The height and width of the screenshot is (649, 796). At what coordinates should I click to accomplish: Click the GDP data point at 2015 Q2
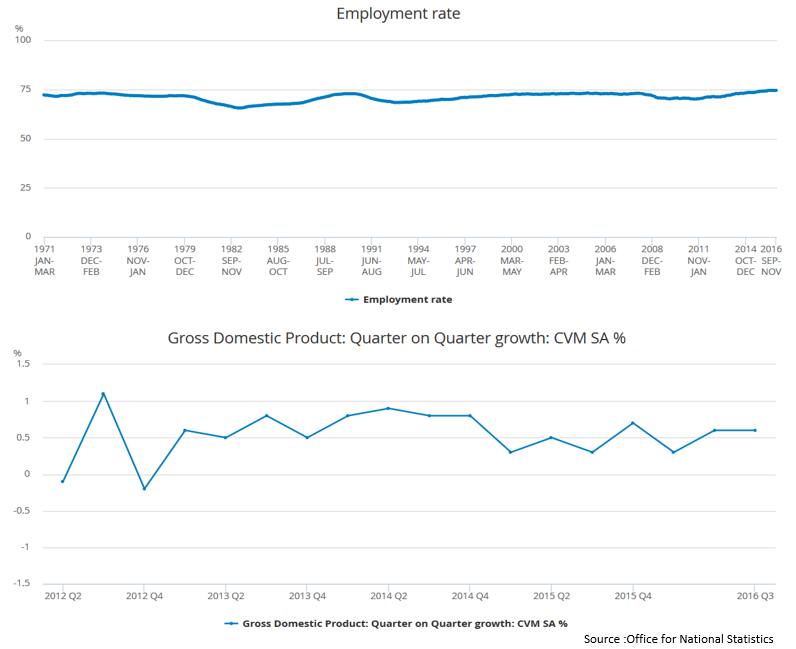551,437
